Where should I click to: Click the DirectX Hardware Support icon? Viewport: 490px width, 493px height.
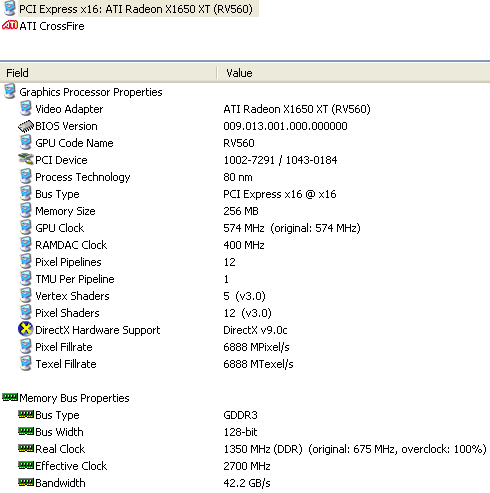26,329
